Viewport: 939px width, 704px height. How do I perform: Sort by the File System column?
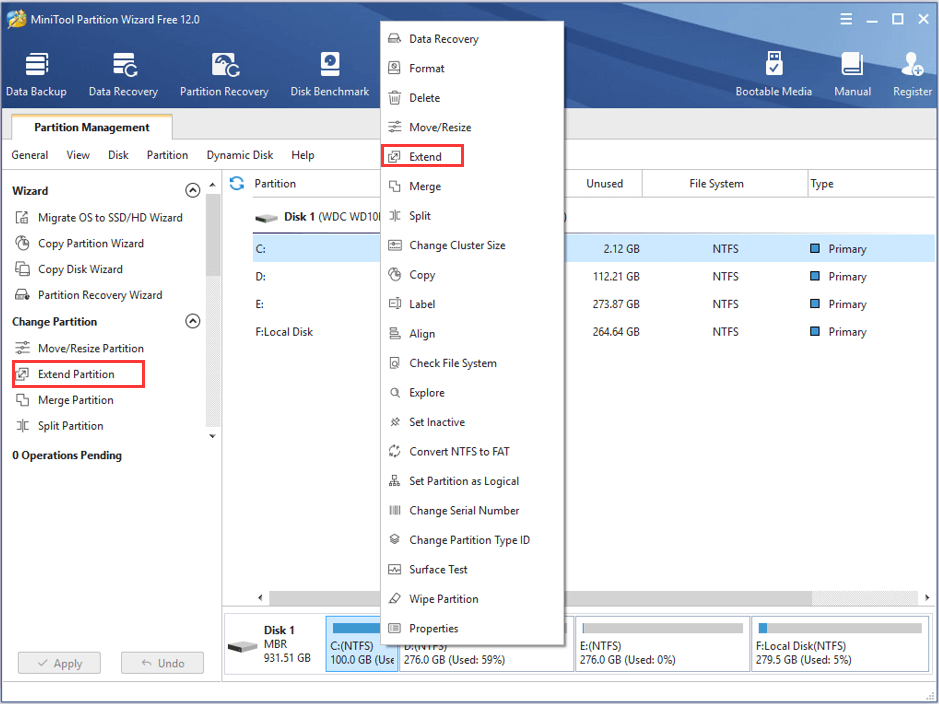(x=725, y=183)
